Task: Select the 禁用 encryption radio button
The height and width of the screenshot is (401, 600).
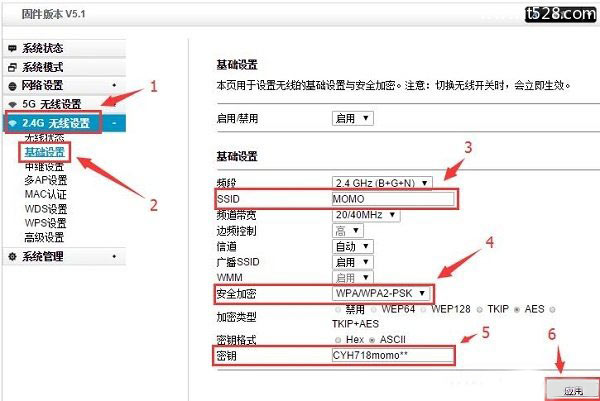Action: coord(338,310)
